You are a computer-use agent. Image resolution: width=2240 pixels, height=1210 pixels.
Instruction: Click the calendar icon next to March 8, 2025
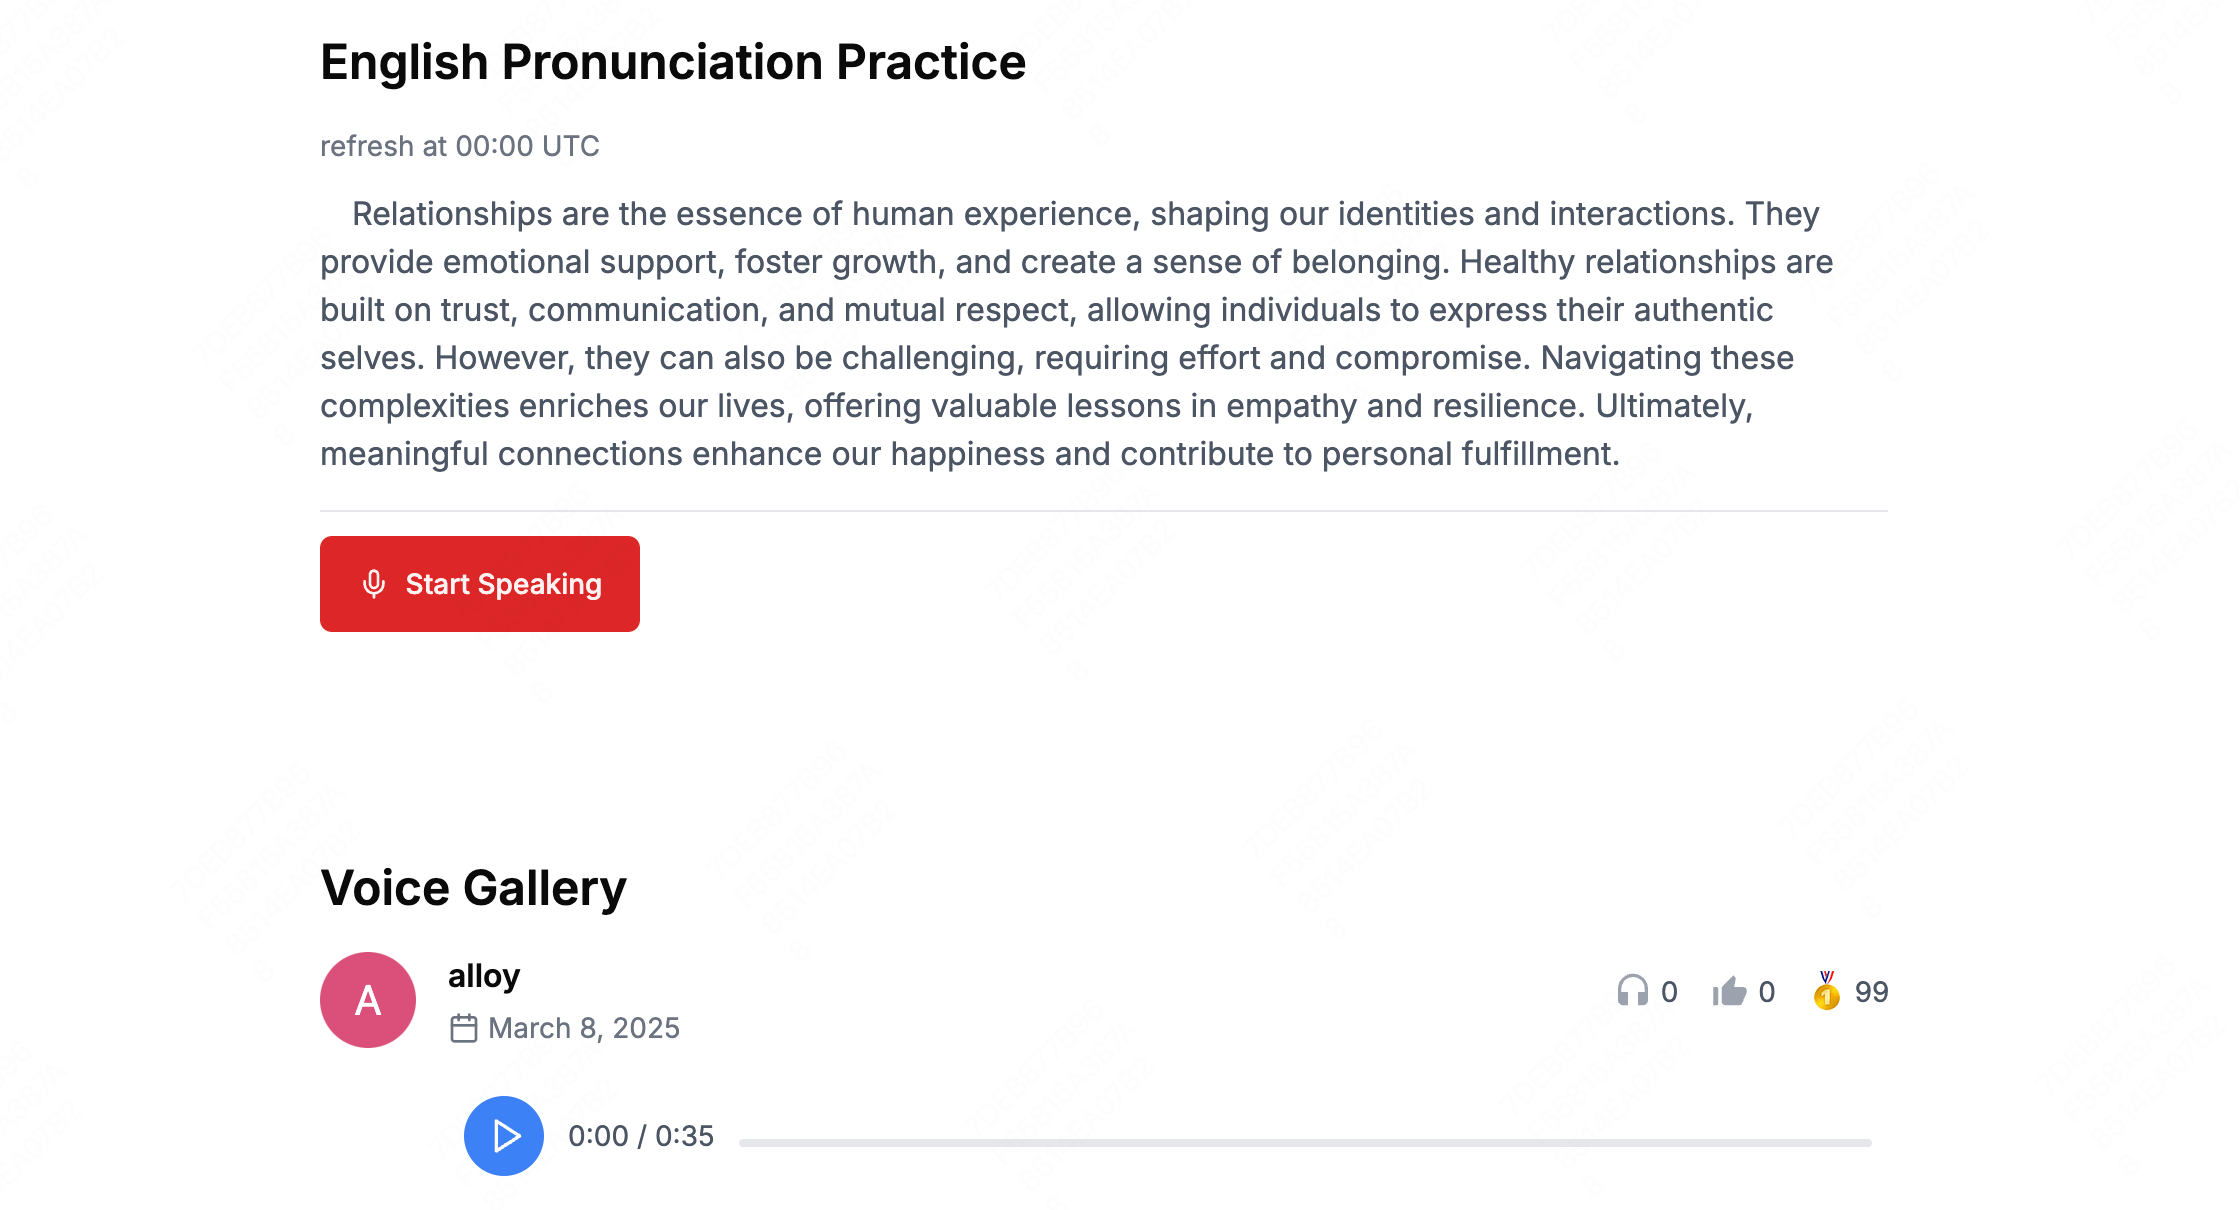pyautogui.click(x=464, y=1027)
